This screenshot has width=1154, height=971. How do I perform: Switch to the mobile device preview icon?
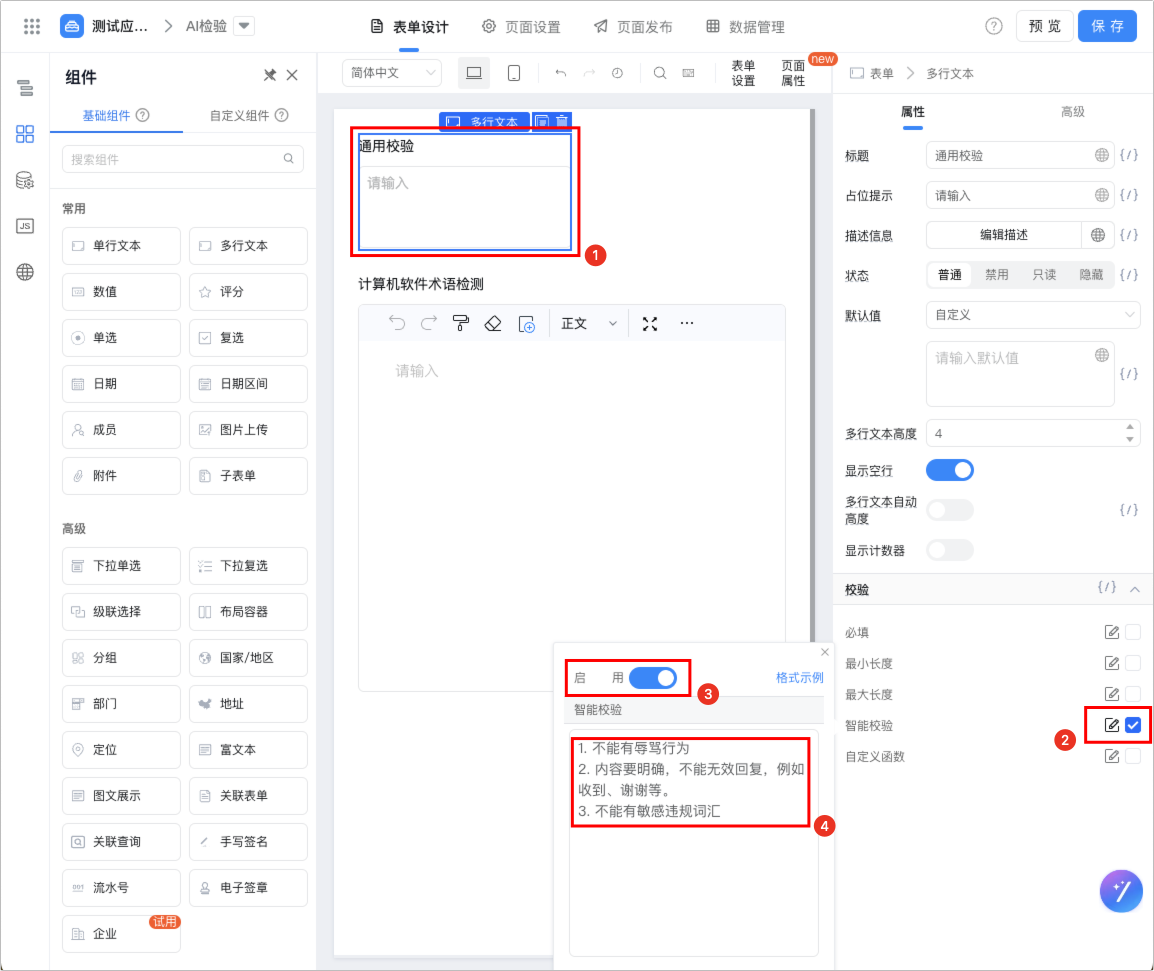tap(514, 73)
